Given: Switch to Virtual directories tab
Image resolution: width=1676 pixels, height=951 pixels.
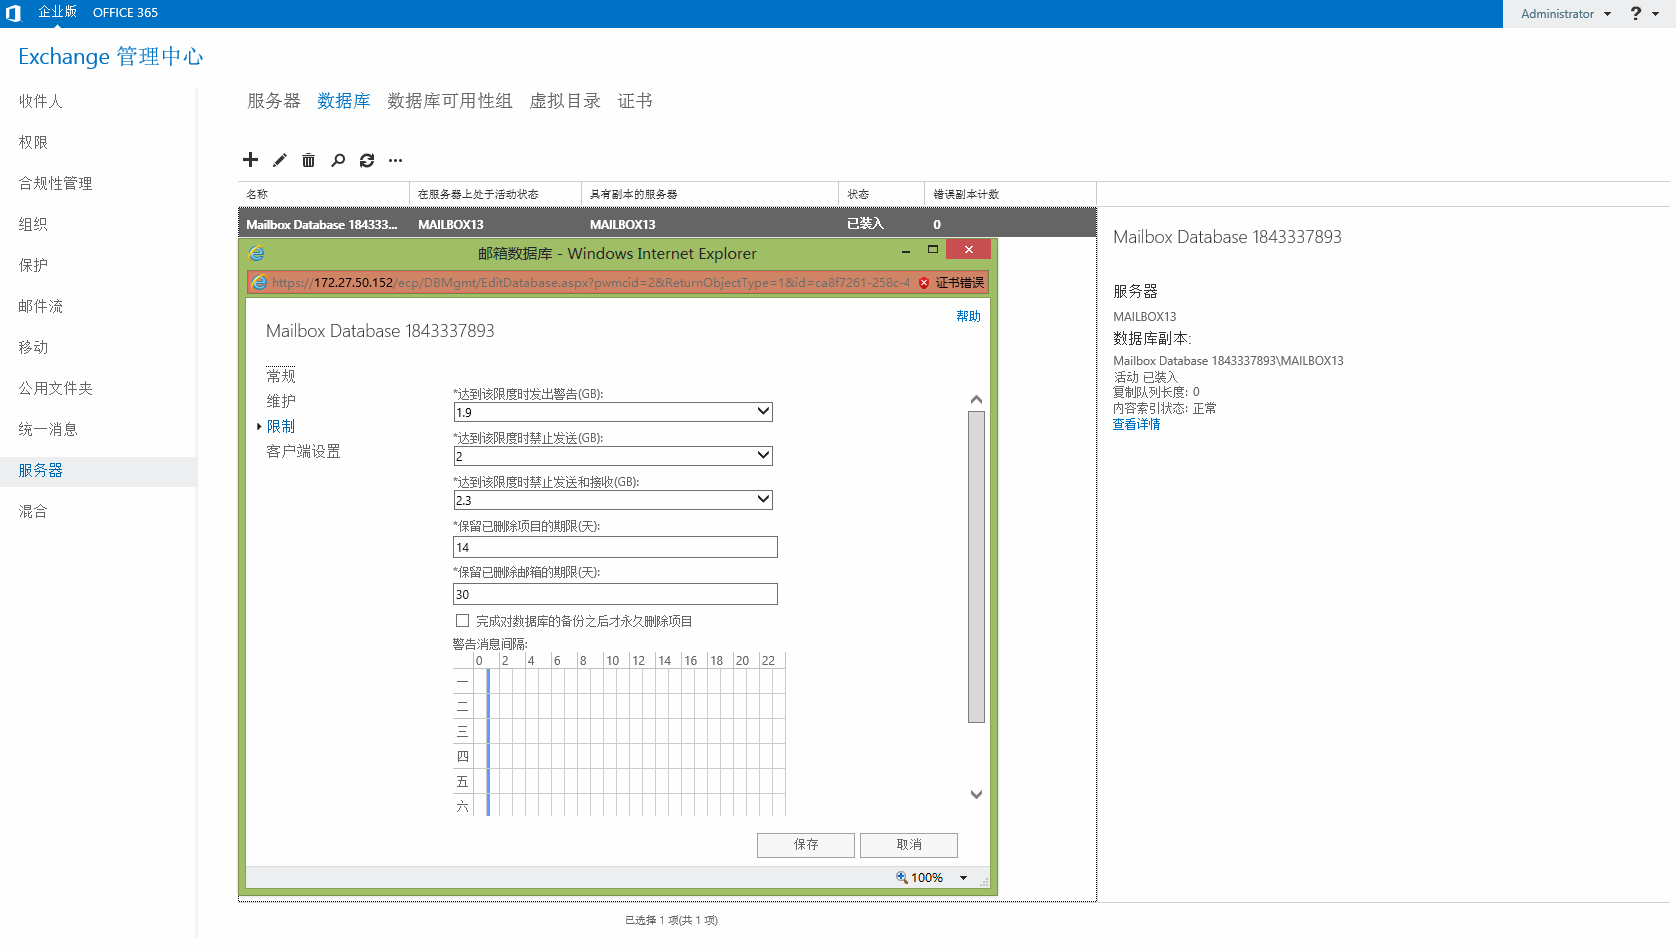Looking at the screenshot, I should coord(565,101).
